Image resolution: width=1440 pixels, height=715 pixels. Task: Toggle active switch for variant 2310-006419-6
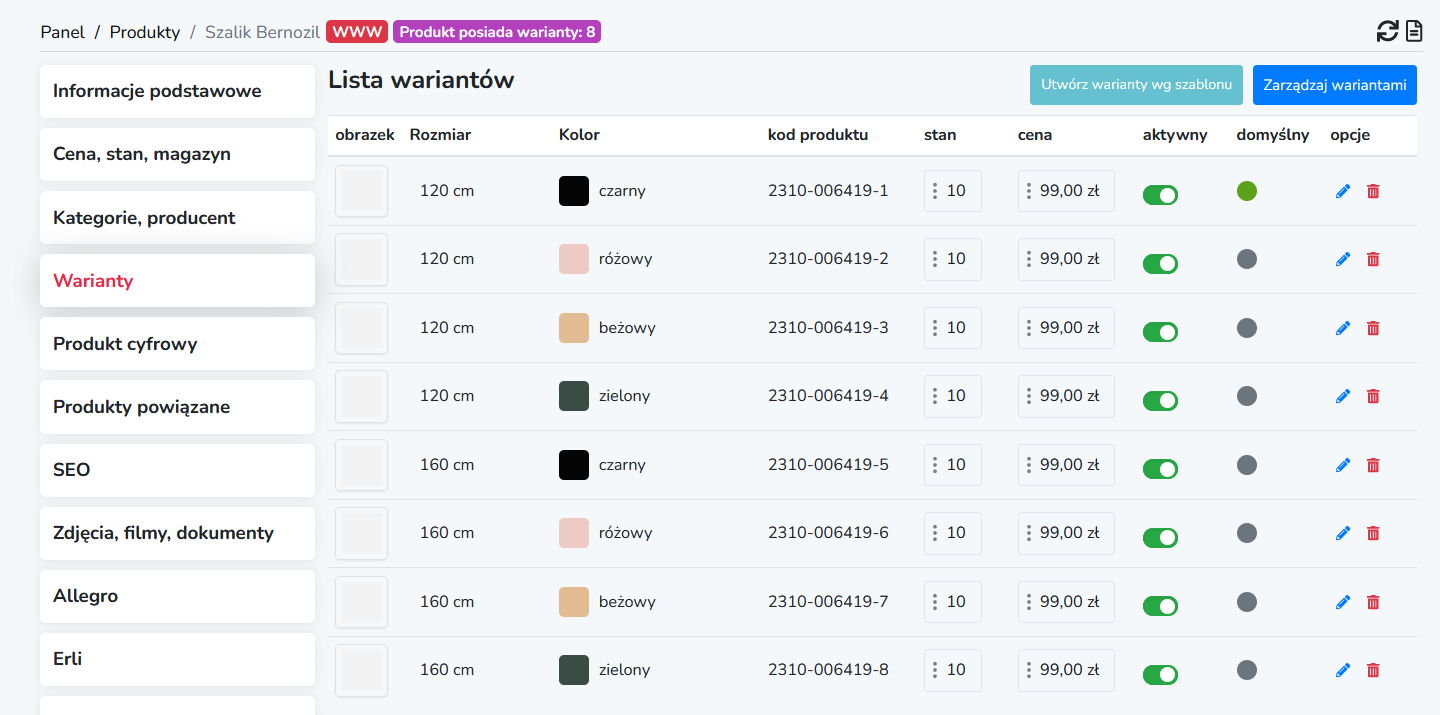tap(1160, 538)
